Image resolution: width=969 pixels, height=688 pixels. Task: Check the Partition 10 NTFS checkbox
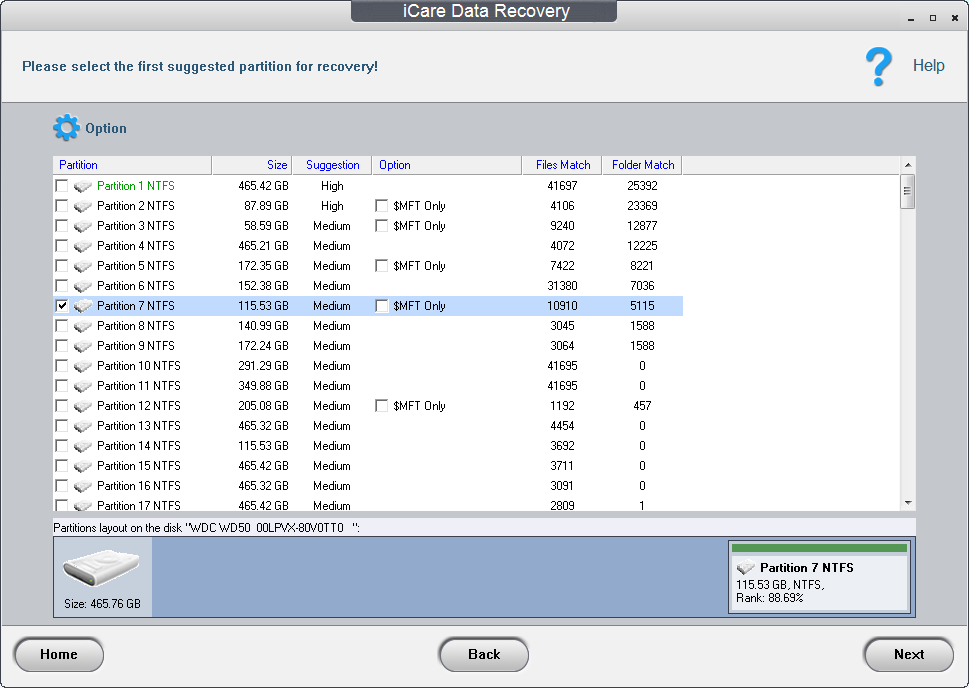coord(62,365)
